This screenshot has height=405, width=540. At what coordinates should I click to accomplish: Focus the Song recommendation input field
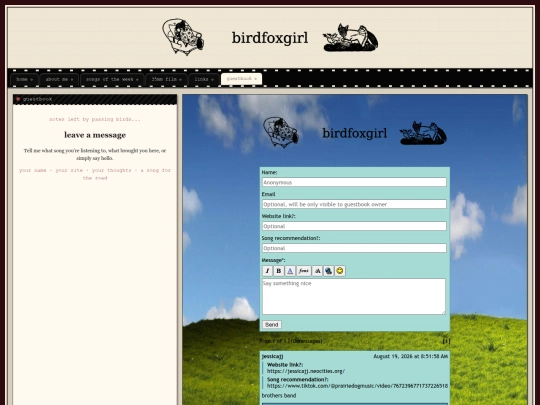coord(354,248)
